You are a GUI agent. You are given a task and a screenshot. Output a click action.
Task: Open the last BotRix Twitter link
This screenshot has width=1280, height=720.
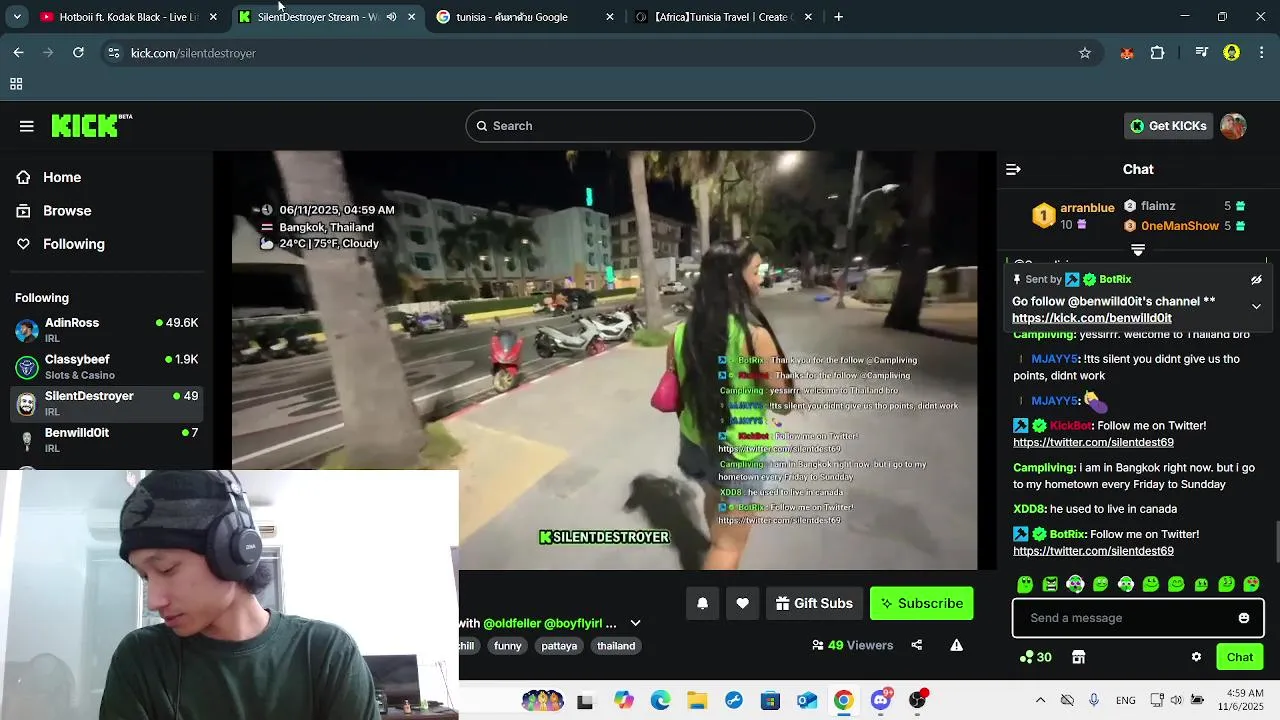[x=1093, y=551]
